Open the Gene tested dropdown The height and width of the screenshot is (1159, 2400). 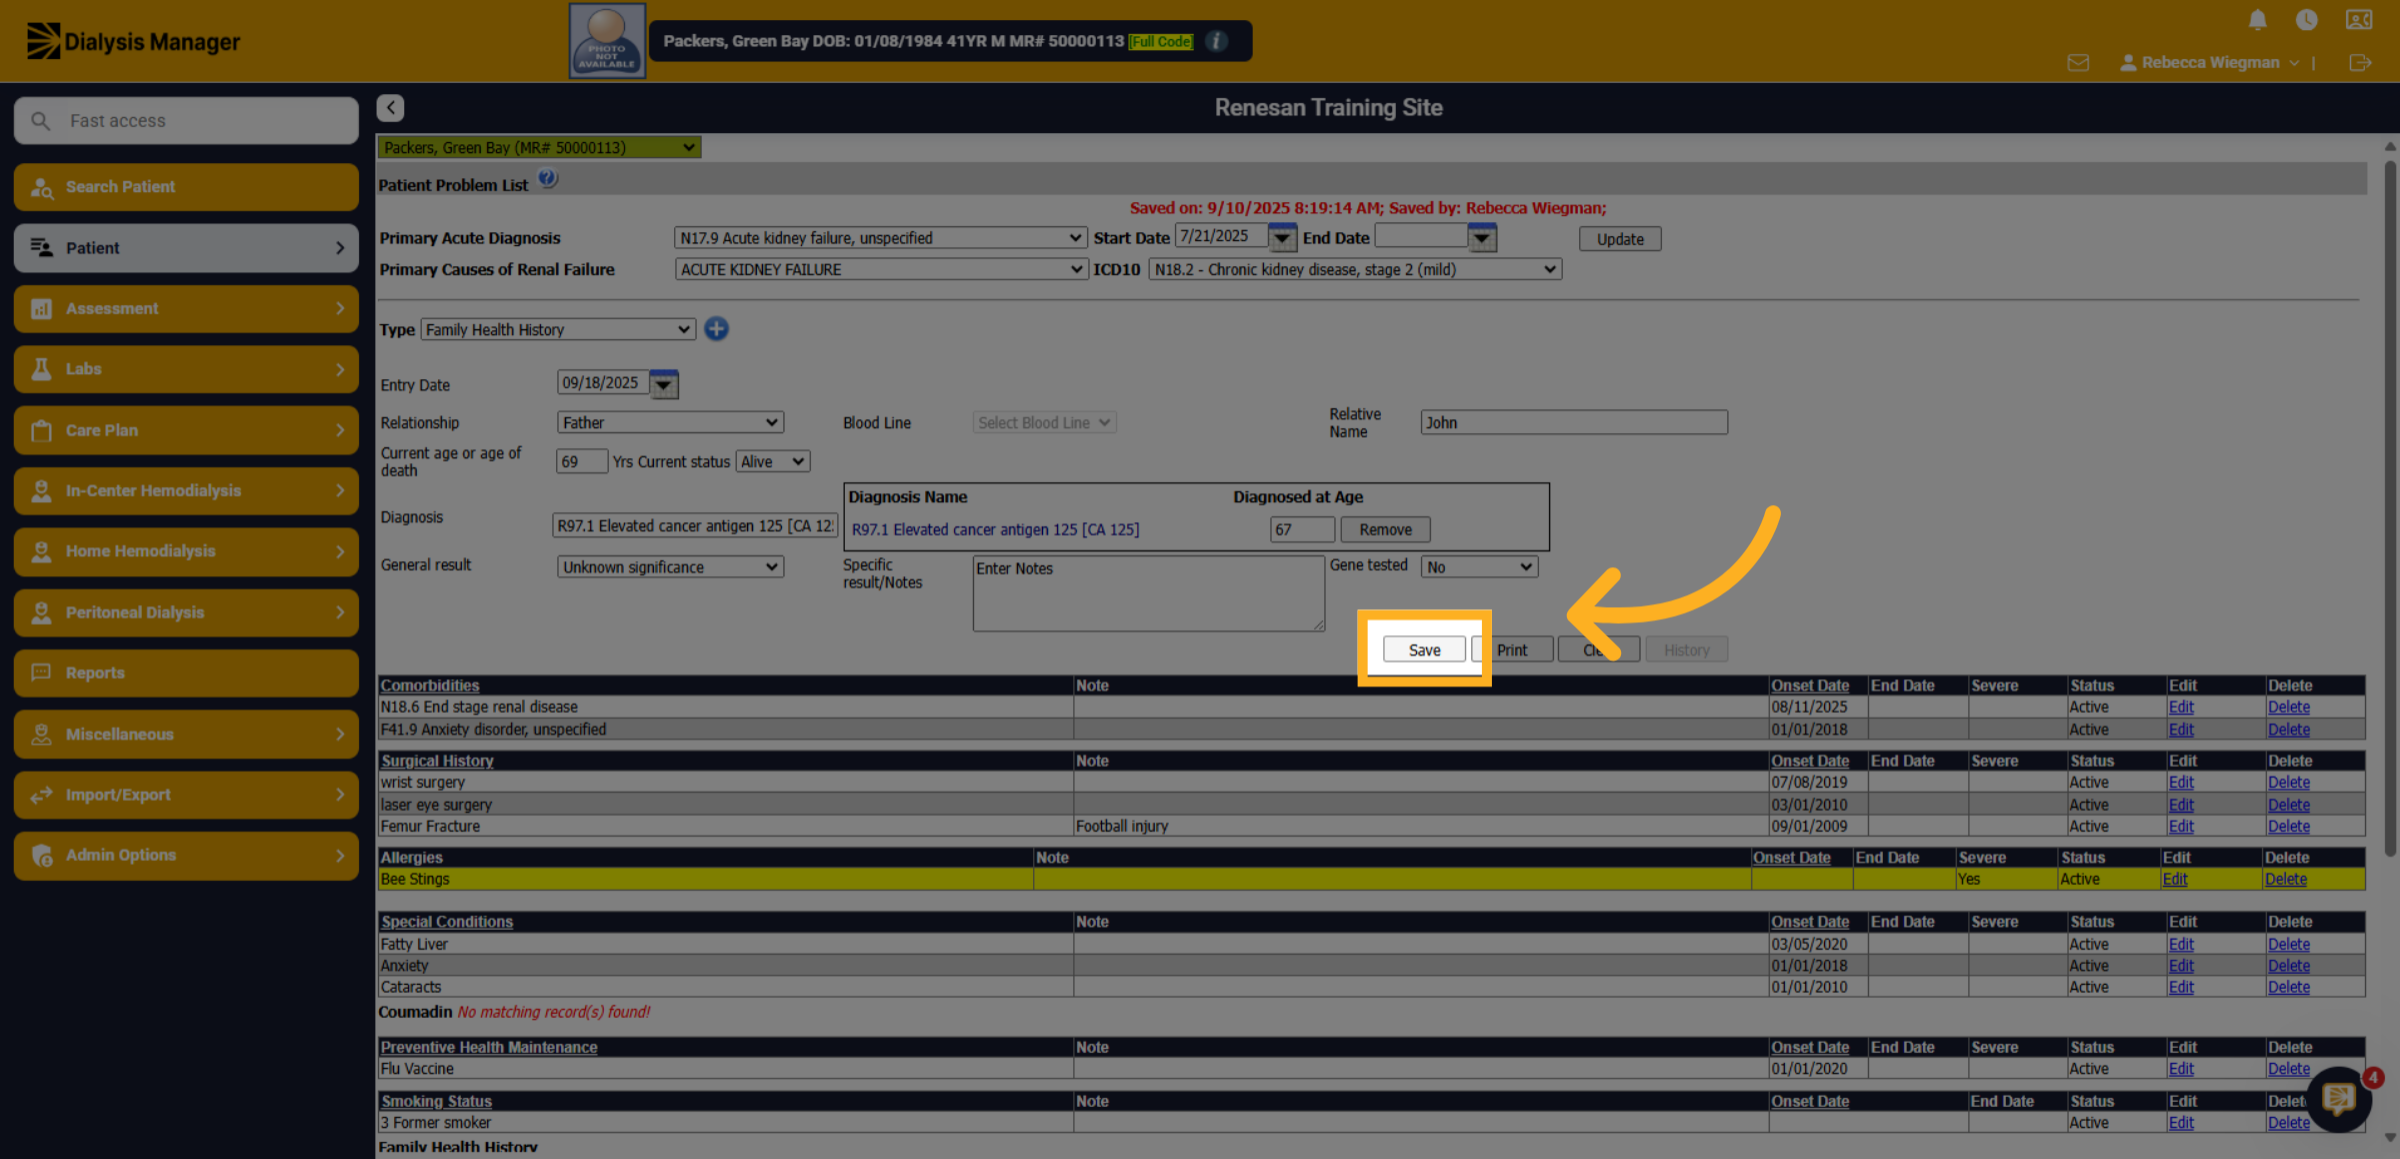point(1479,567)
